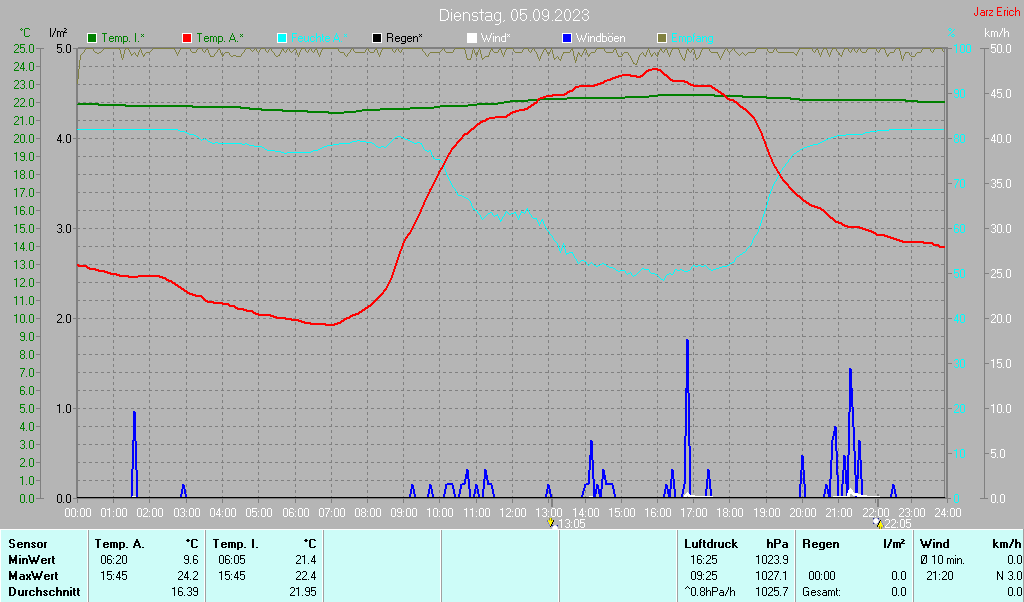Click the 'Jarz Erich' name in corner
Screen dimensions: 1024x602
tap(997, 12)
